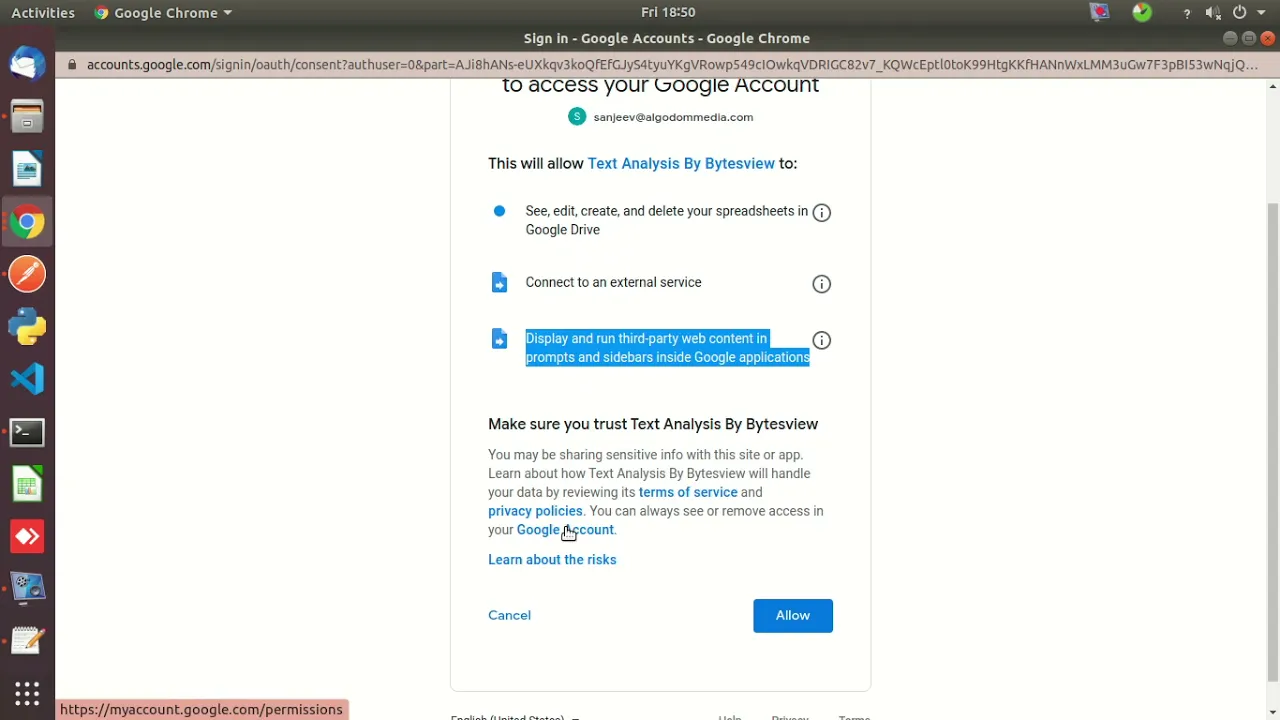
Task: Click the green timer tray indicator
Action: click(x=1142, y=12)
